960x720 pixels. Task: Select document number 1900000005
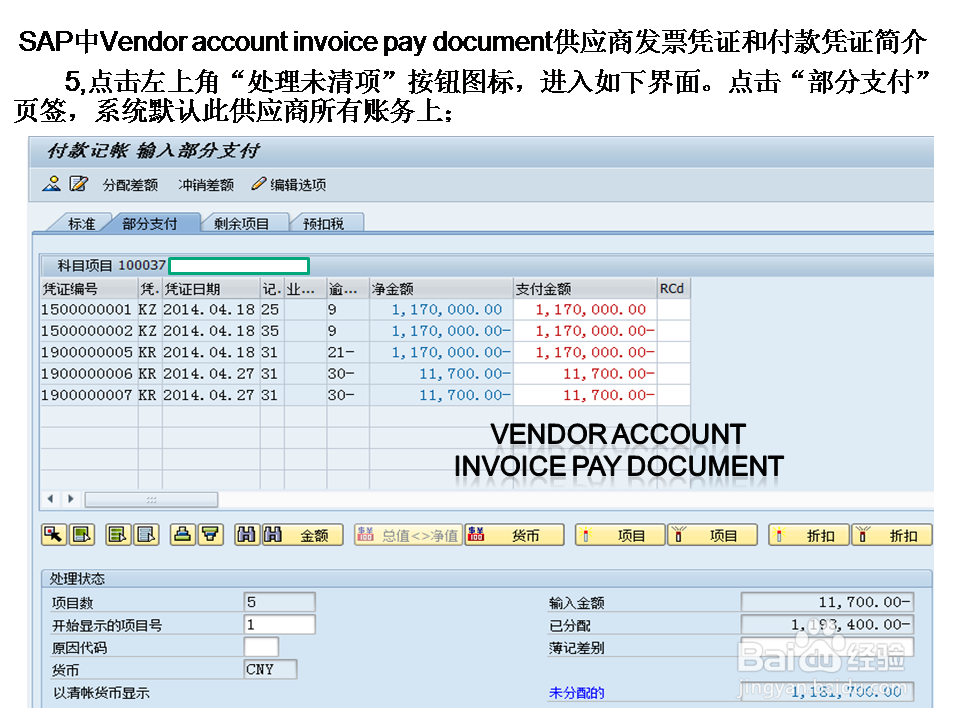(86, 352)
